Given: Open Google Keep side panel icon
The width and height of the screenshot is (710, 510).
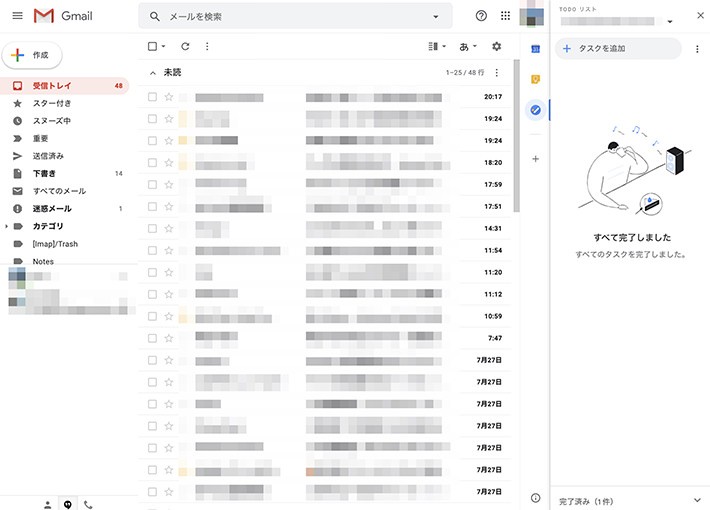Looking at the screenshot, I should tap(535, 79).
